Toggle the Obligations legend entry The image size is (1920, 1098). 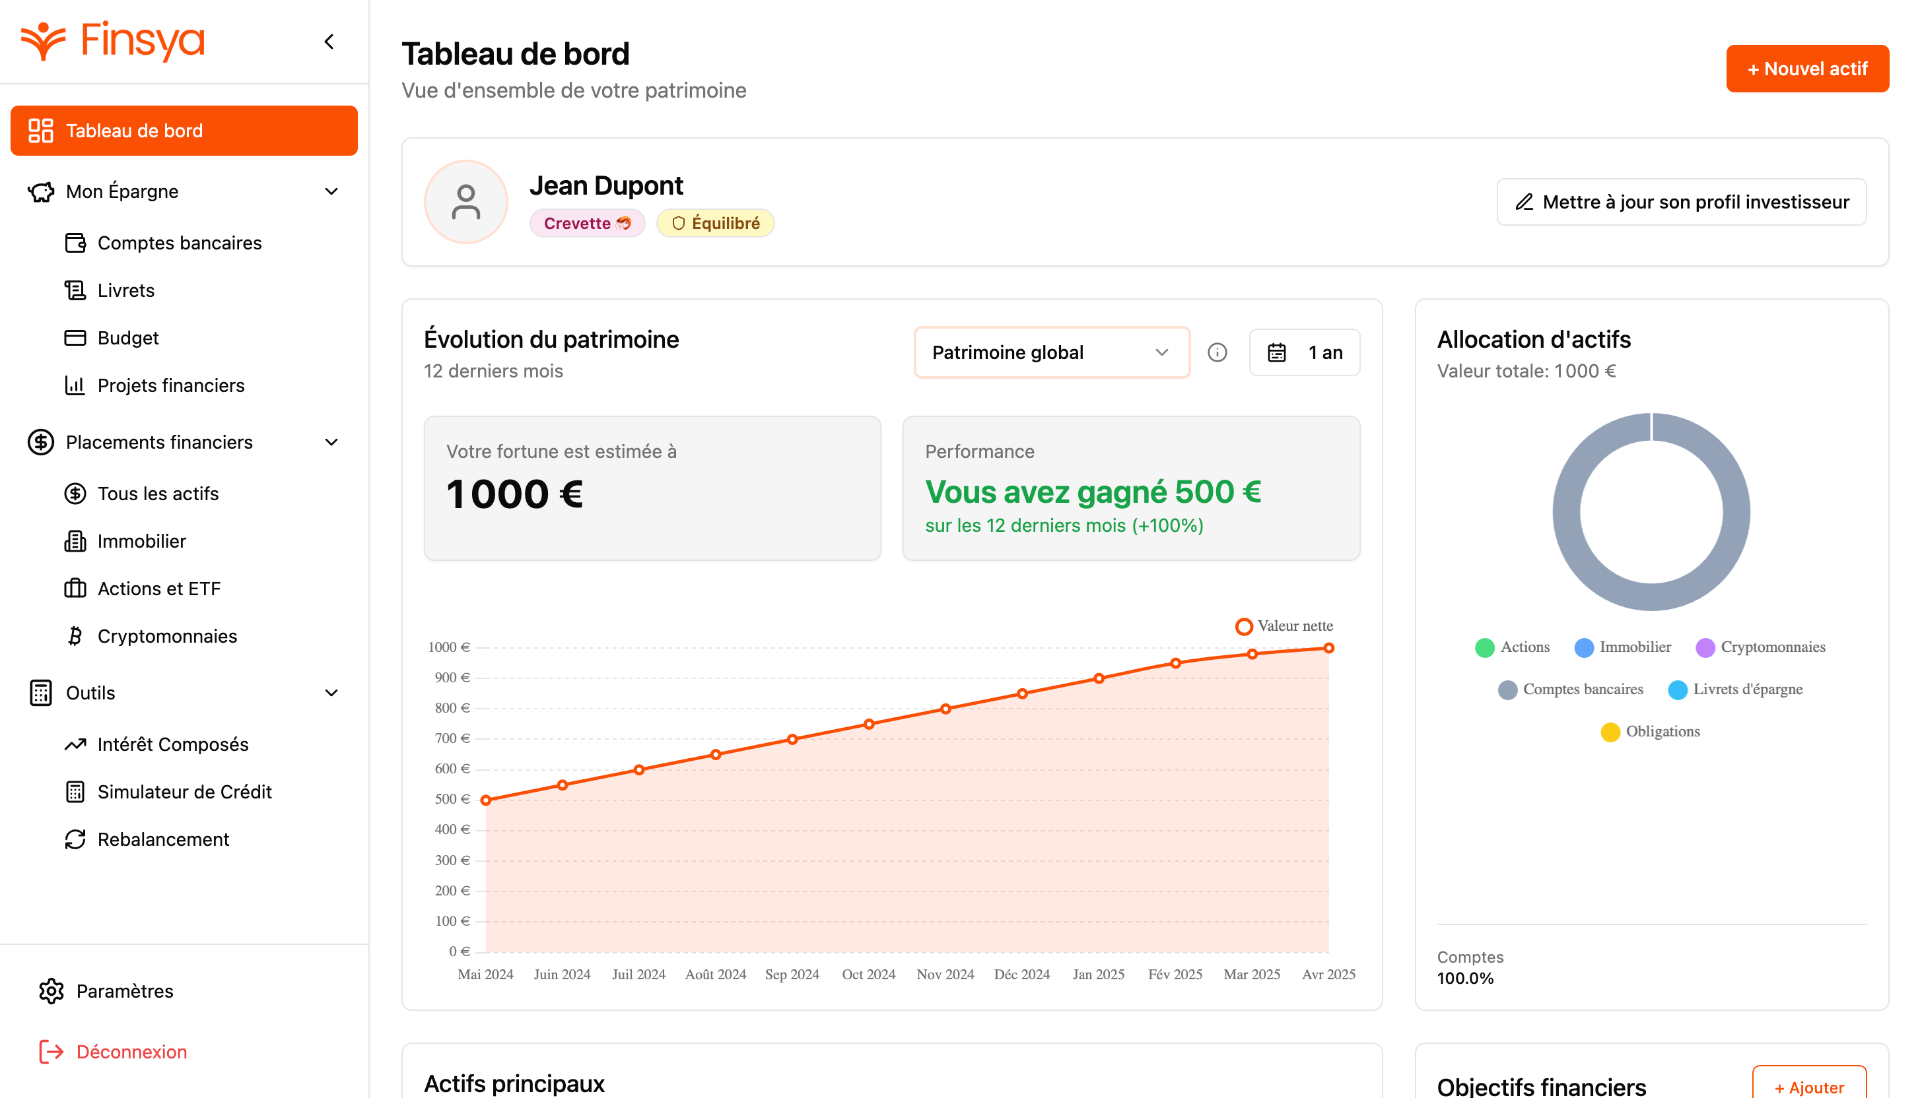[1651, 732]
